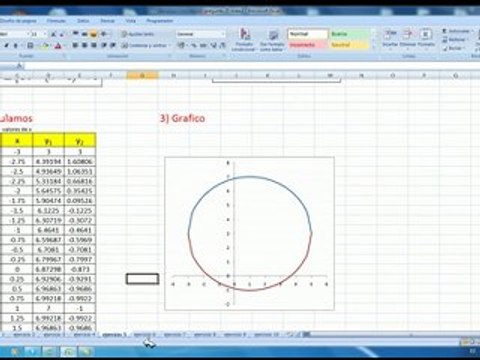The width and height of the screenshot is (480, 360).
Task: Open the Fórmulas ribbon tab
Action: pos(56,21)
